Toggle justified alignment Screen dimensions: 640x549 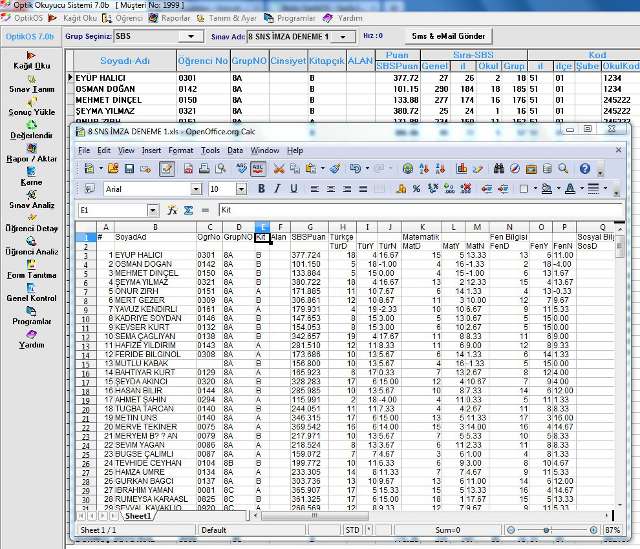click(363, 189)
